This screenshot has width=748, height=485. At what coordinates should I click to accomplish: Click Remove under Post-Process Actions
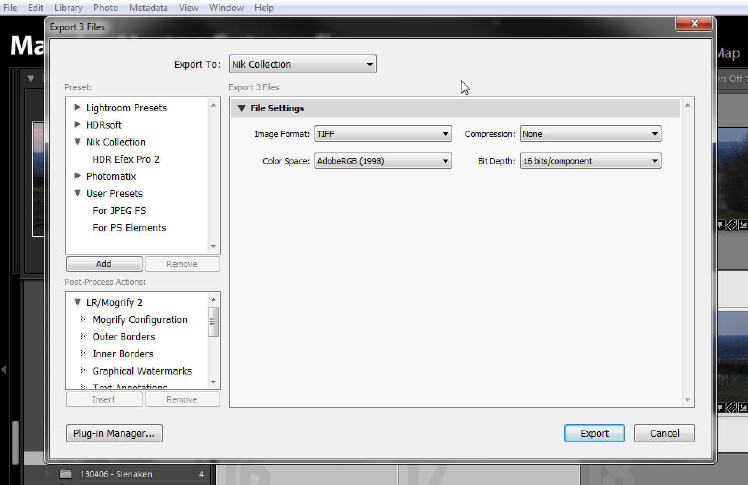(x=182, y=399)
